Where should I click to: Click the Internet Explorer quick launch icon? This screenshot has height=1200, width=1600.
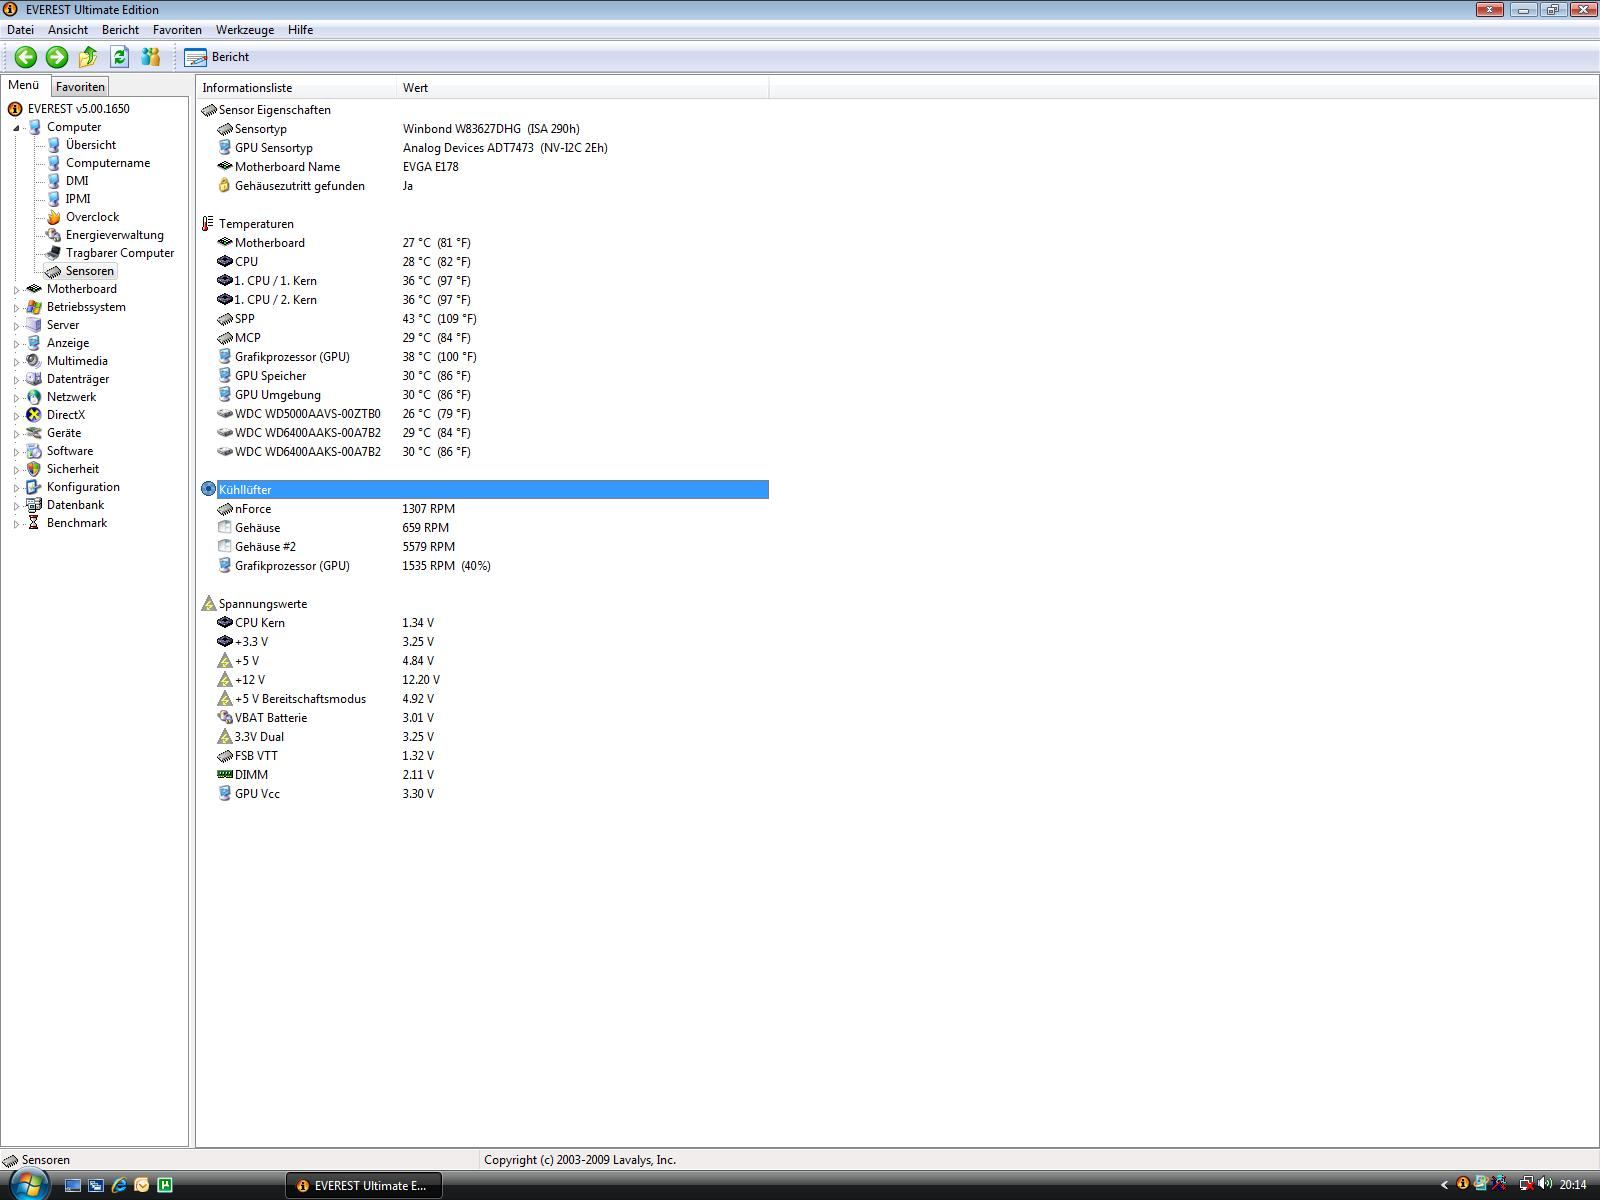(119, 1185)
